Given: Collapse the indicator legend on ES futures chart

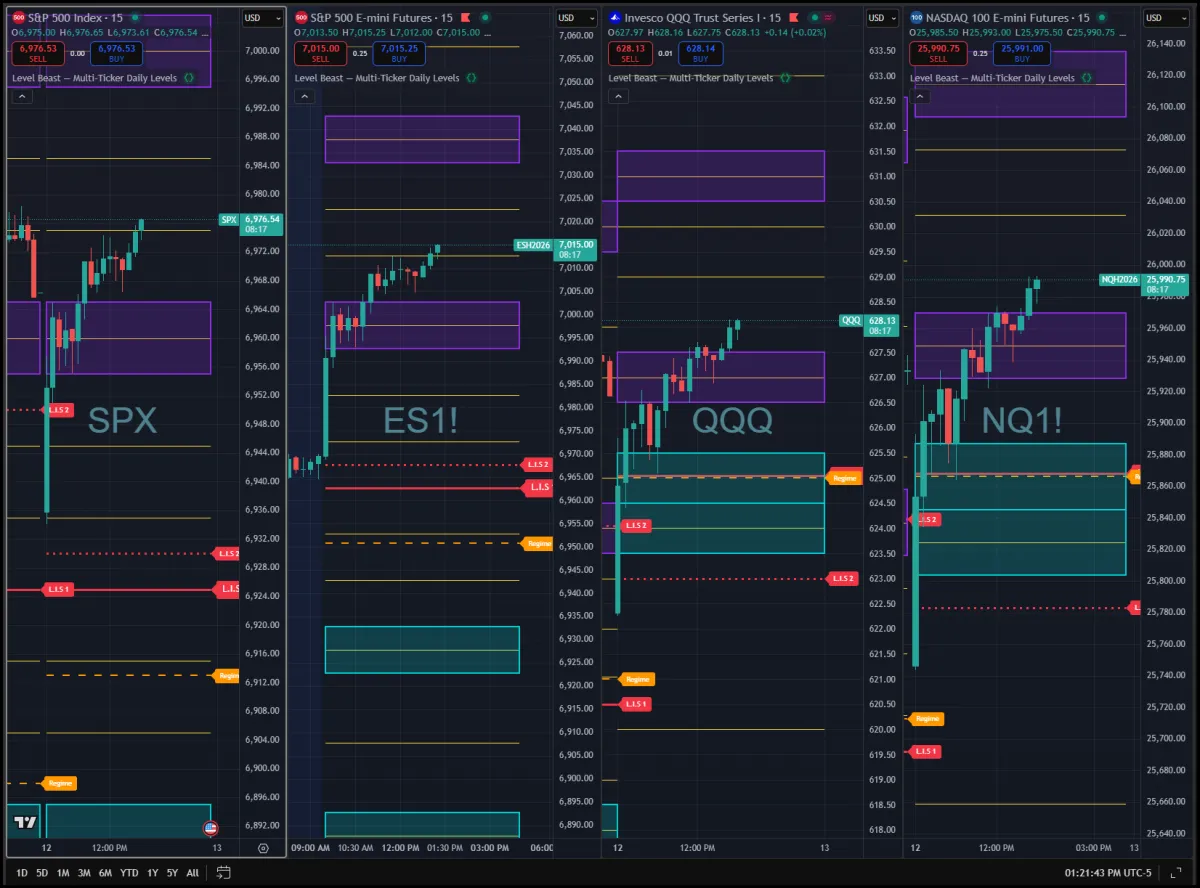Looking at the screenshot, I should click(x=304, y=96).
